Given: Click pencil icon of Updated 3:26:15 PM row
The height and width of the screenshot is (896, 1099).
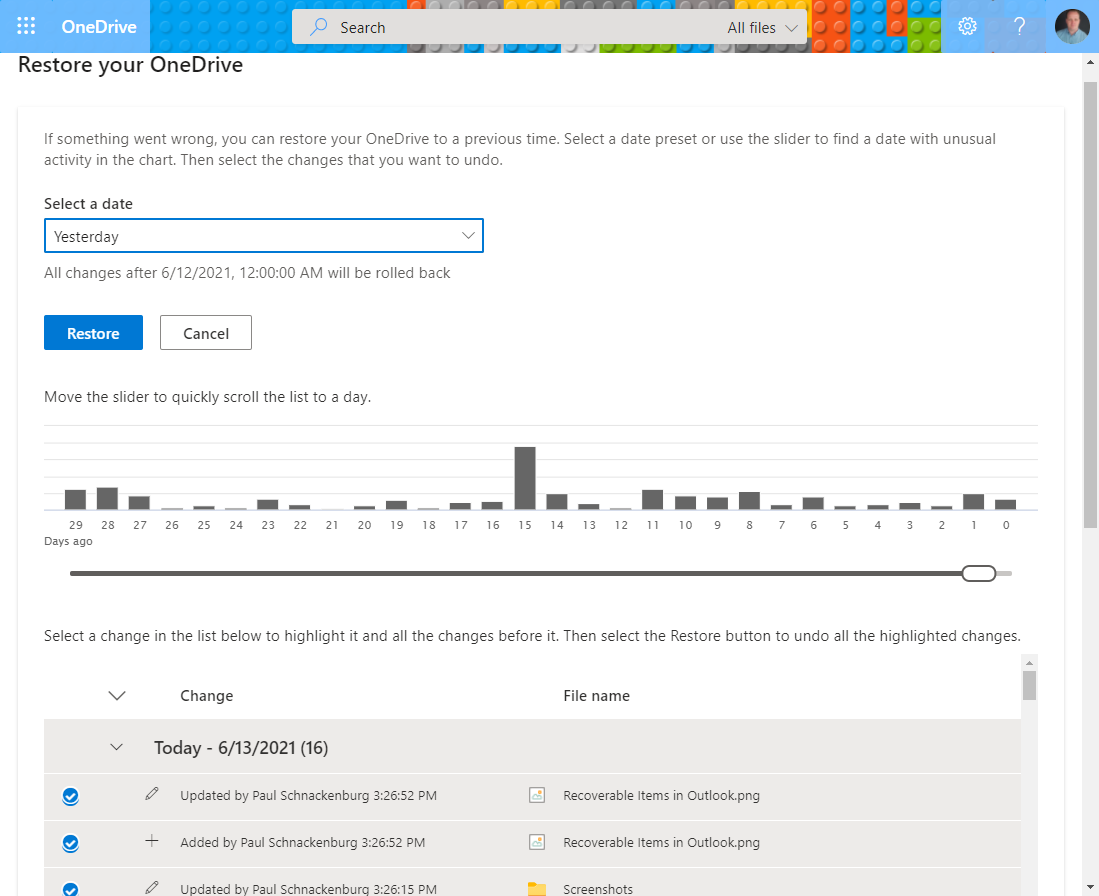Looking at the screenshot, I should tap(151, 888).
